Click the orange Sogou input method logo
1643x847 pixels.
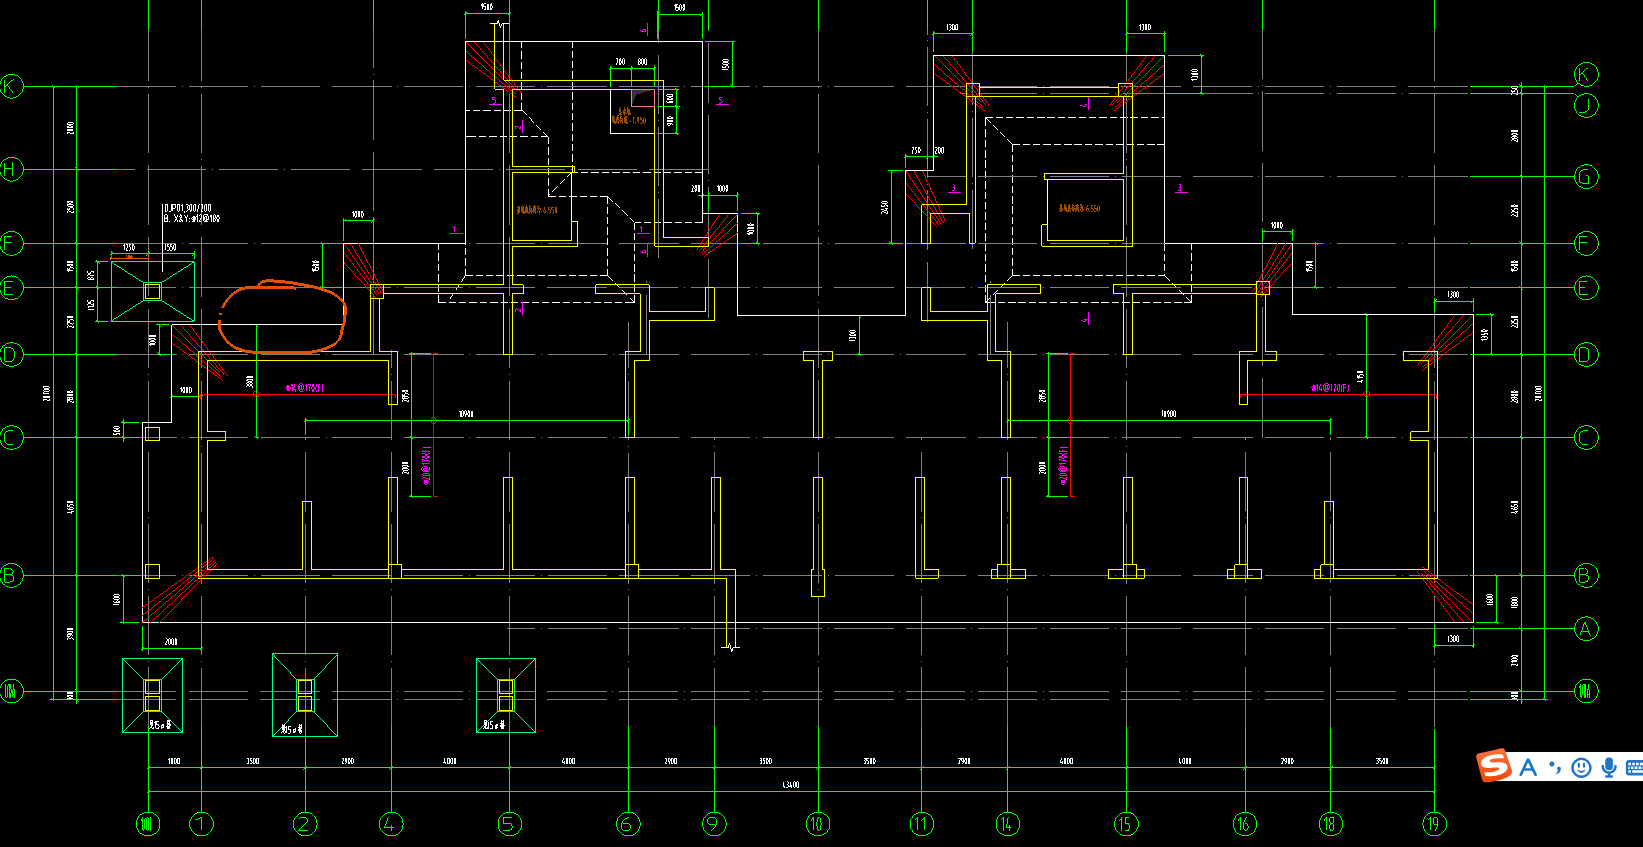1494,766
